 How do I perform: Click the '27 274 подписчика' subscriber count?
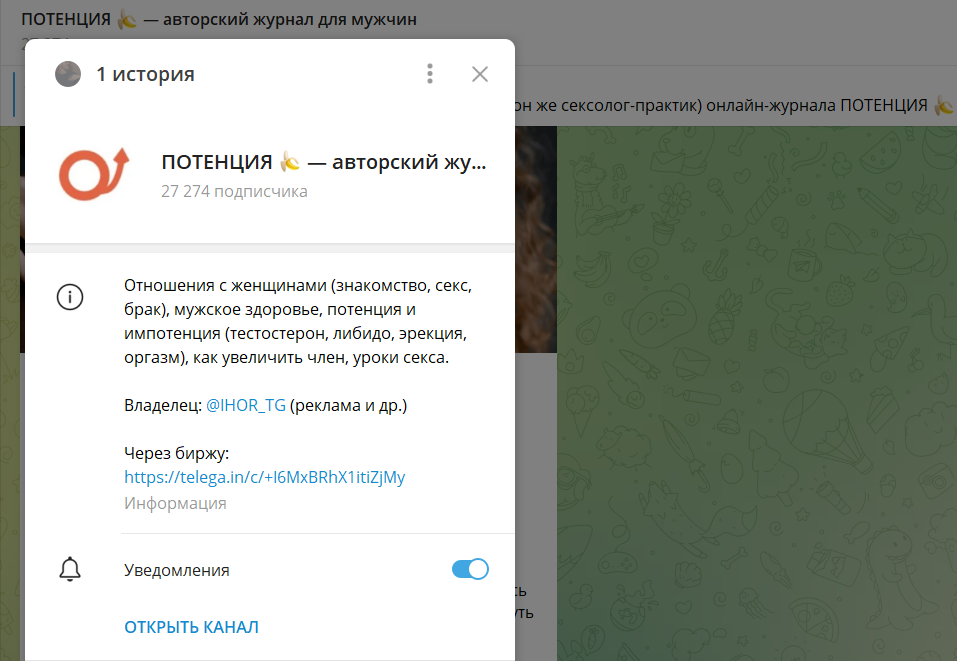coord(234,192)
